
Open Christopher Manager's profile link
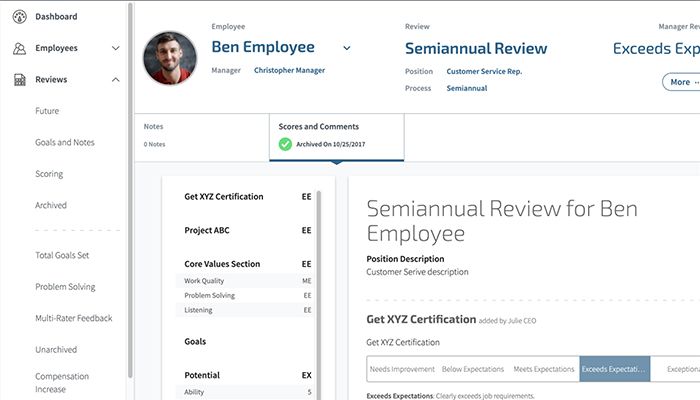[x=289, y=71]
